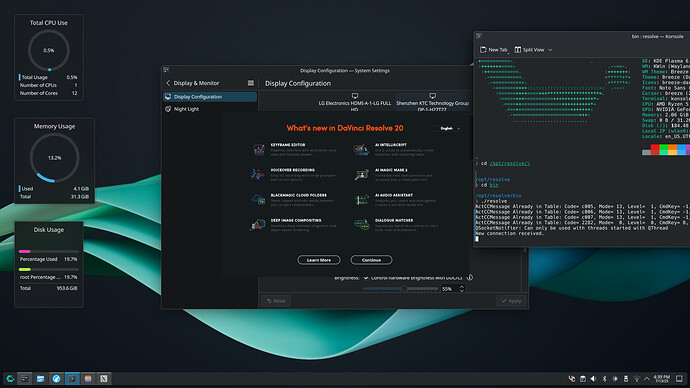Click the AI Audio Assistant icon

click(x=361, y=200)
